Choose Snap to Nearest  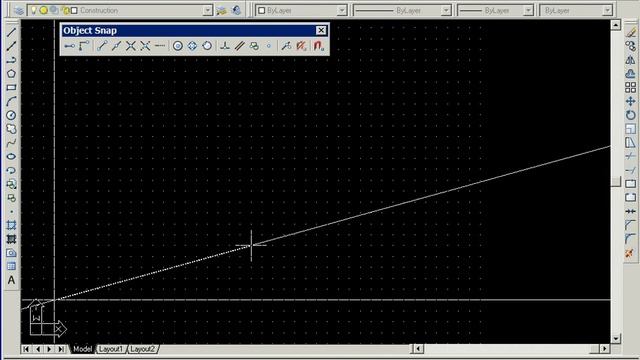point(287,46)
